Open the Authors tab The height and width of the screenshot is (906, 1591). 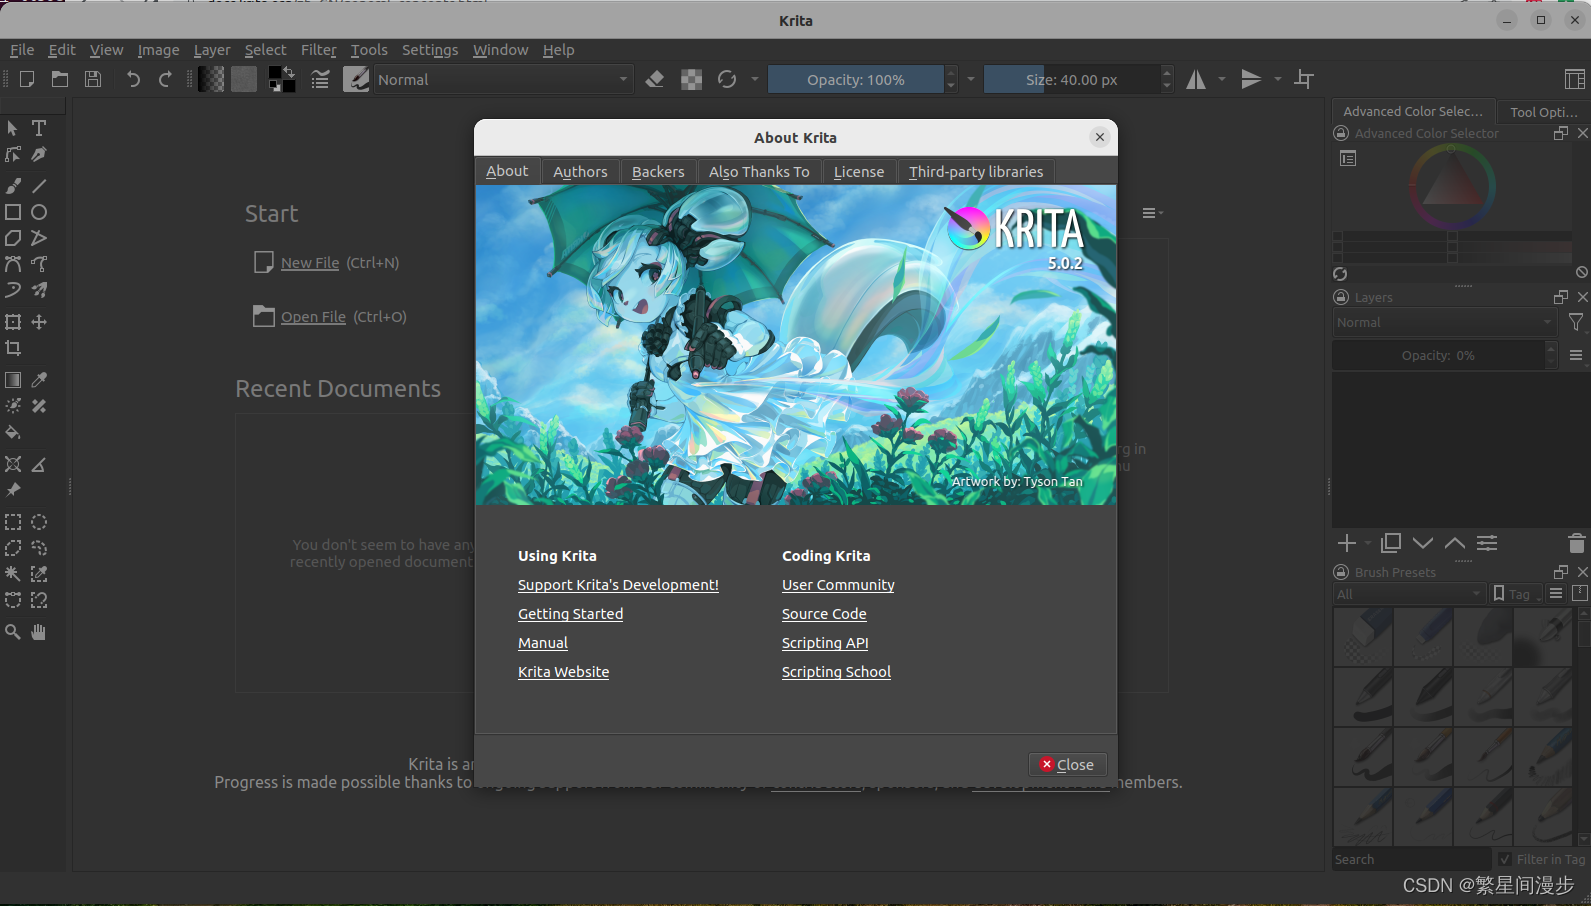580,172
